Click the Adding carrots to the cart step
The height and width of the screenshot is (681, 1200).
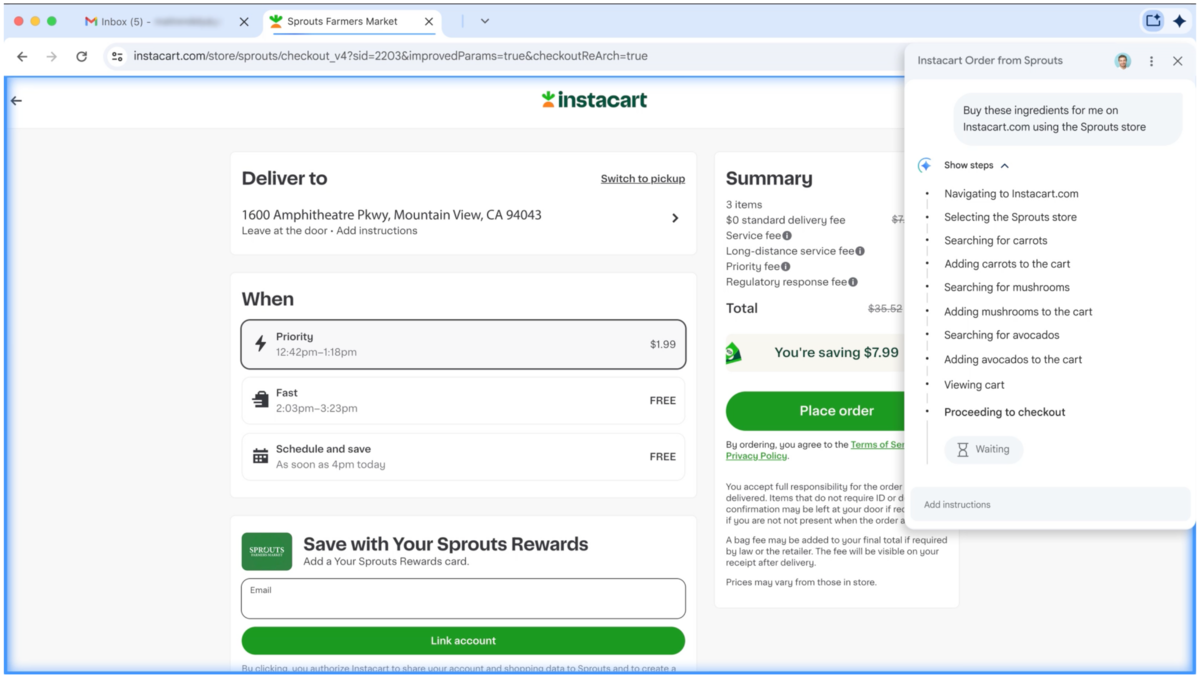click(x=1007, y=264)
